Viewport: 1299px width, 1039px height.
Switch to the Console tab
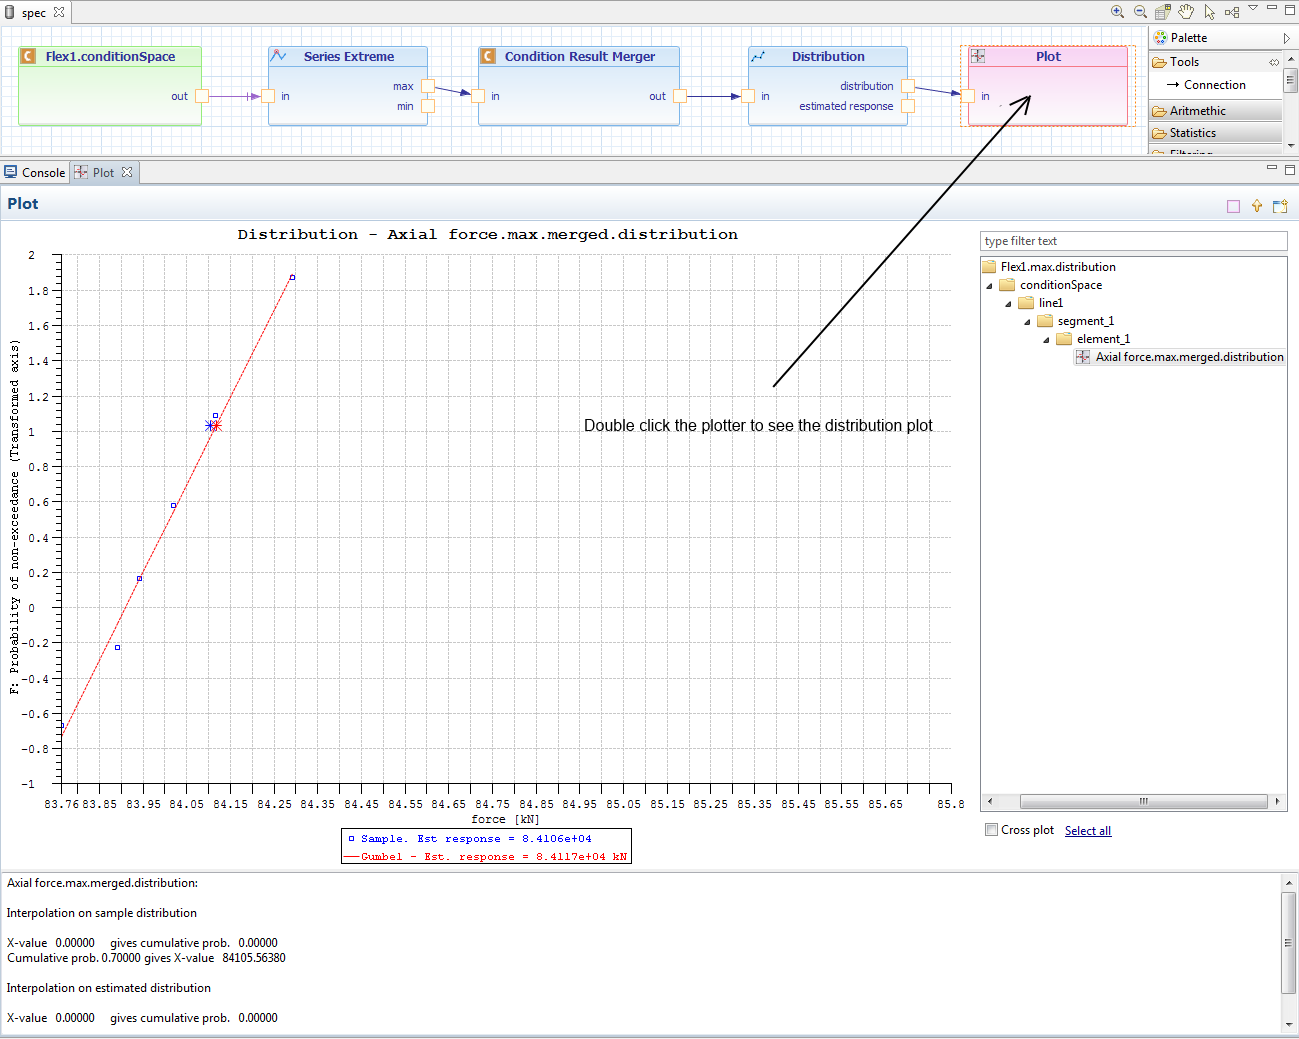click(x=35, y=173)
